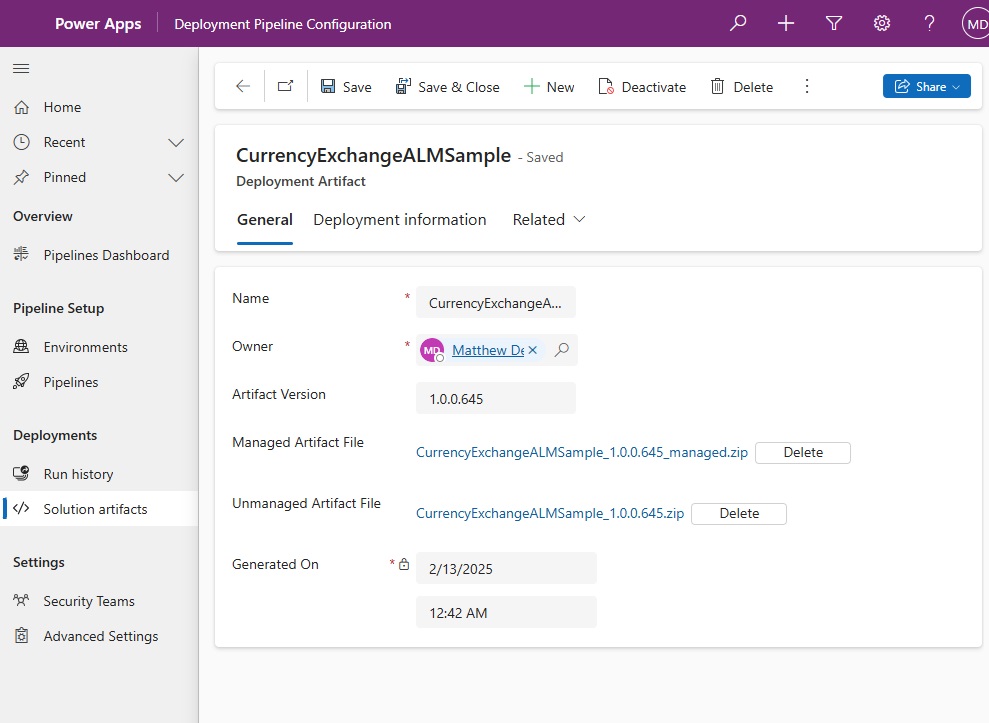Switch to the General tab
This screenshot has width=989, height=723.
pos(265,220)
